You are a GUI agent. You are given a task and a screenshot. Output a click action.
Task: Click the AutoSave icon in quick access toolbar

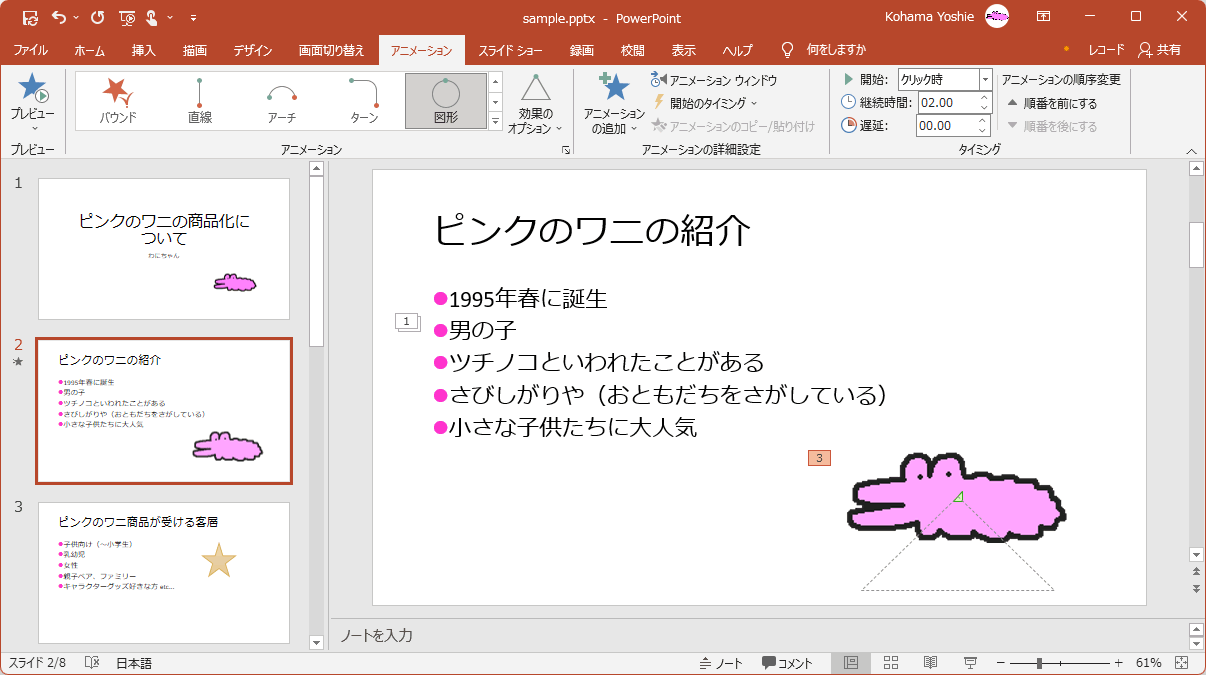tap(30, 17)
